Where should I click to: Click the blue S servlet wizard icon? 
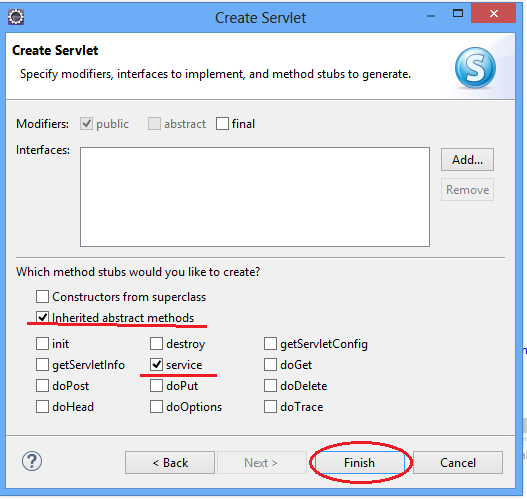click(475, 68)
